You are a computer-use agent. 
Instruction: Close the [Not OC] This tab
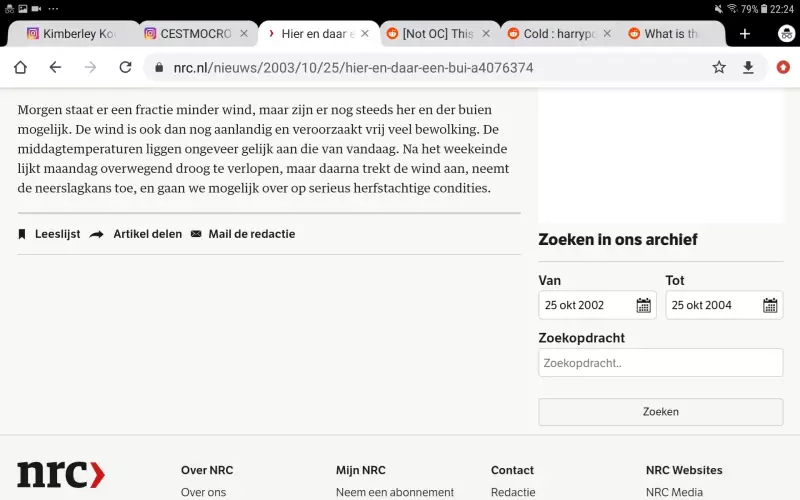click(x=486, y=34)
